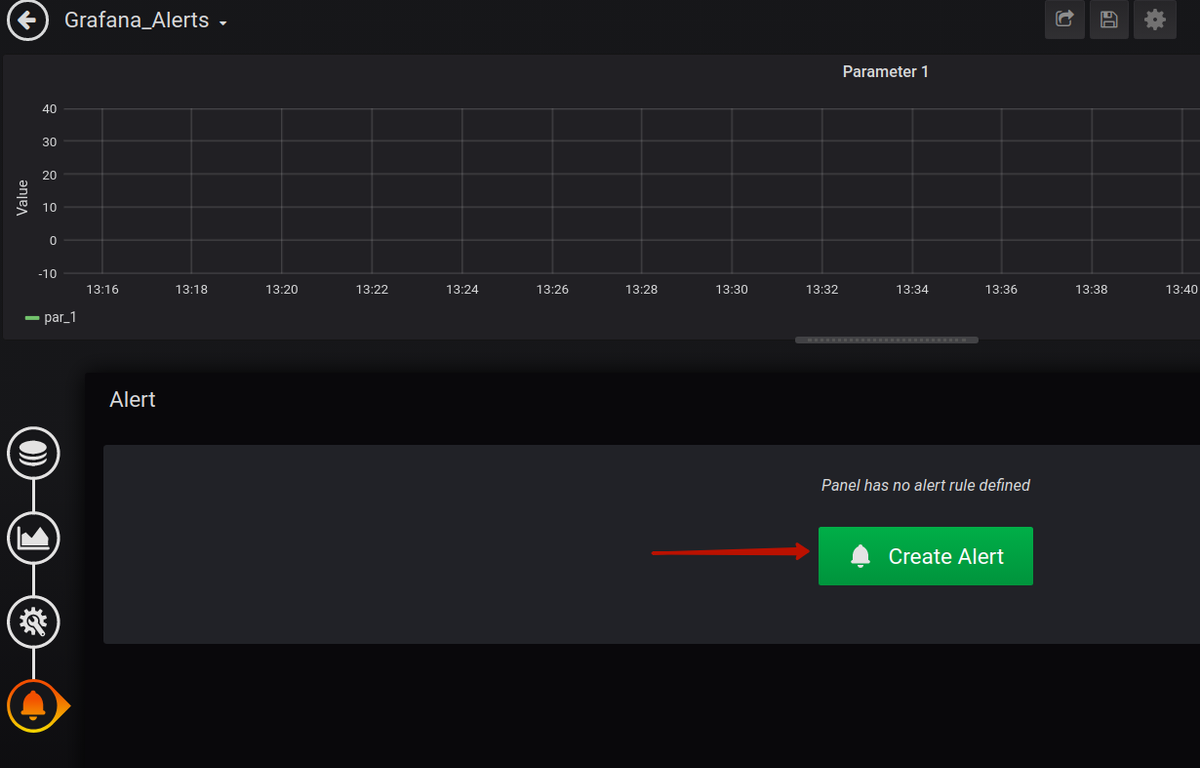Screen dimensions: 1200x768
Task: Click the 13:34 time axis label
Action: point(911,289)
